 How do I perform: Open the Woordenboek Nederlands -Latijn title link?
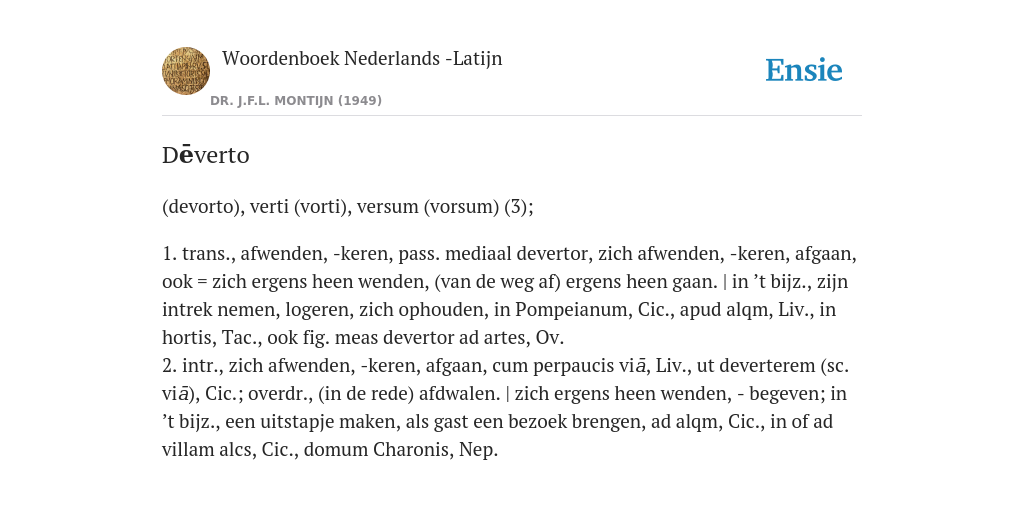tap(362, 58)
